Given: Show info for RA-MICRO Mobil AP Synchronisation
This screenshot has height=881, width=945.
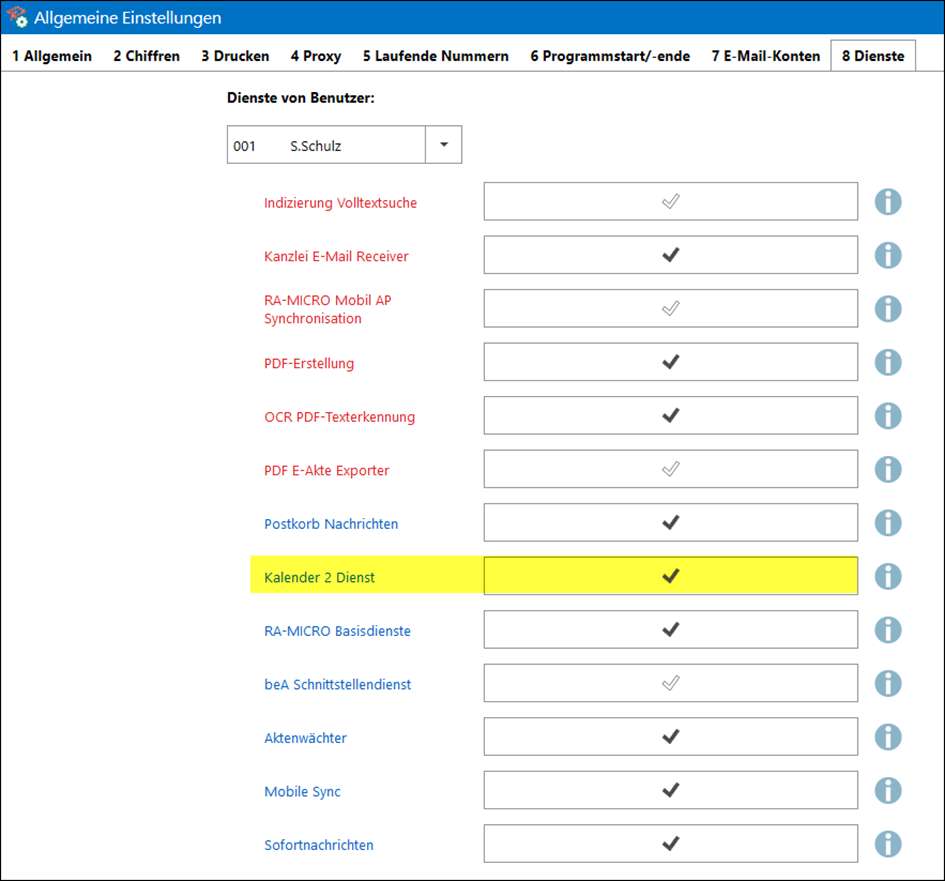Looking at the screenshot, I should coord(888,309).
